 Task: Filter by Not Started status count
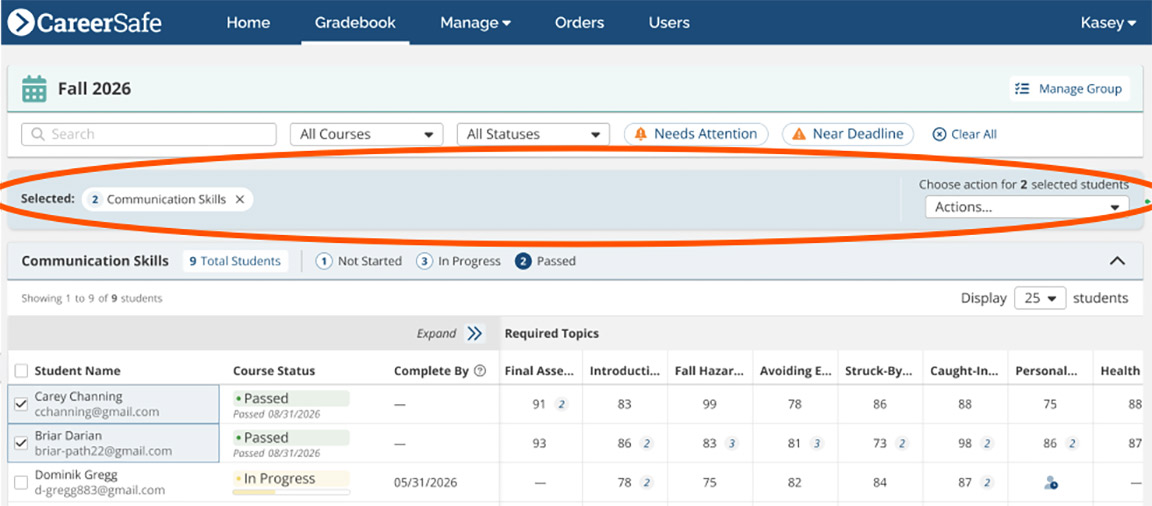point(359,261)
